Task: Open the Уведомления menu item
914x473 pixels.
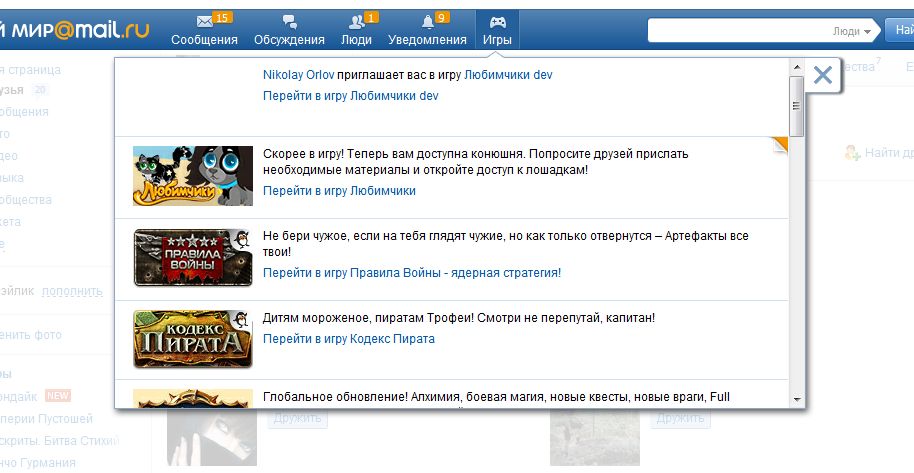Action: pos(427,40)
